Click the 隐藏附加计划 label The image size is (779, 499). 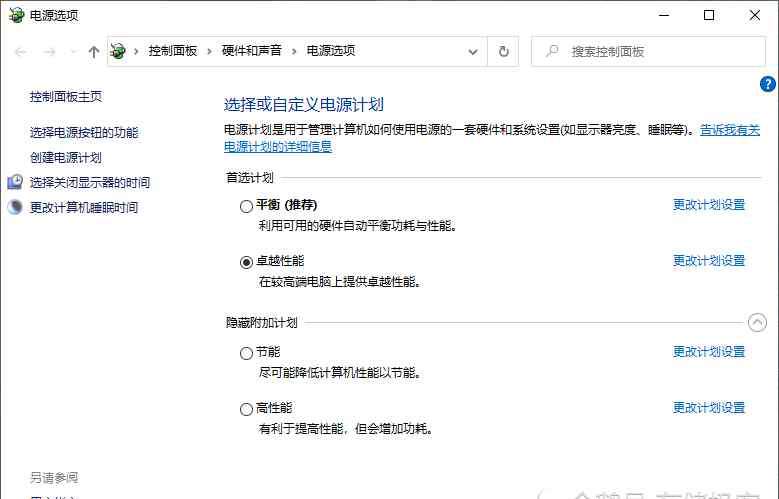(x=261, y=323)
